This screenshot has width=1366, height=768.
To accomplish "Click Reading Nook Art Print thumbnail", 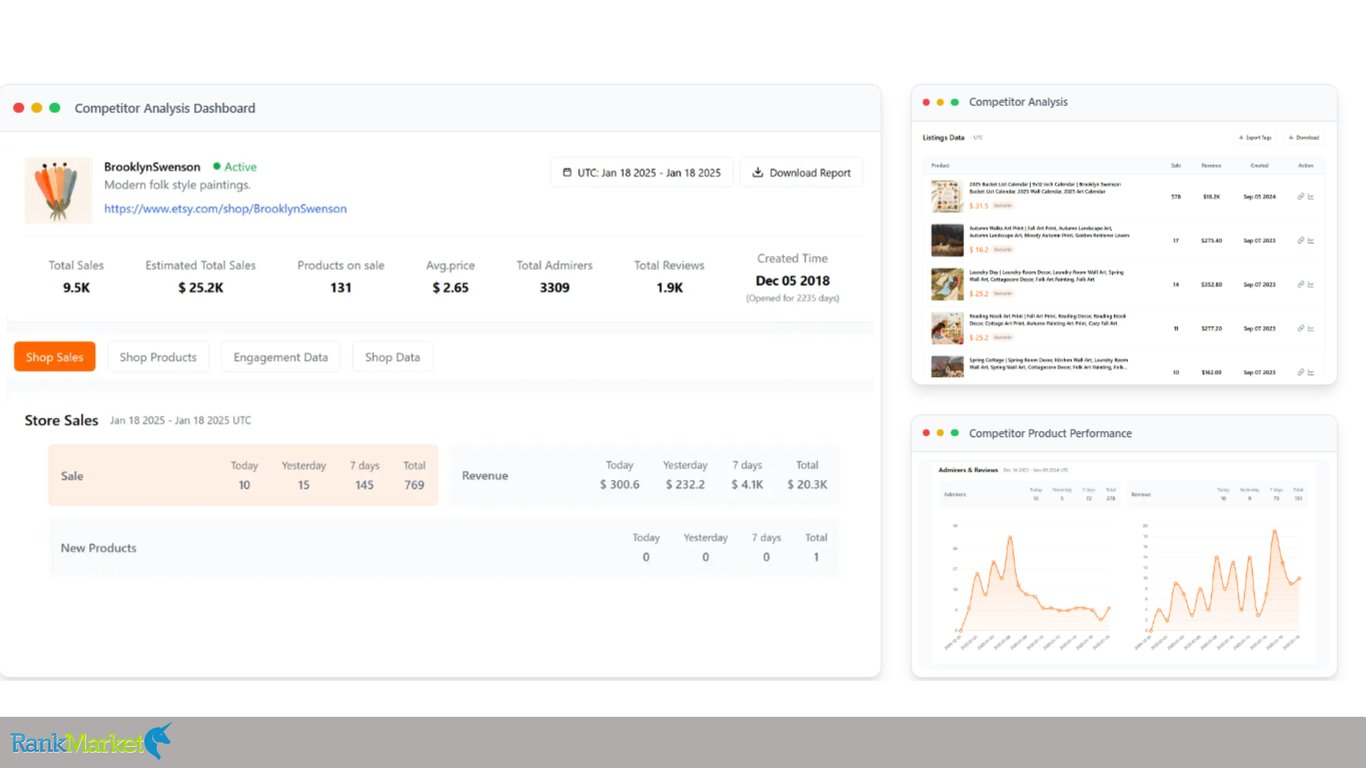I will 947,328.
